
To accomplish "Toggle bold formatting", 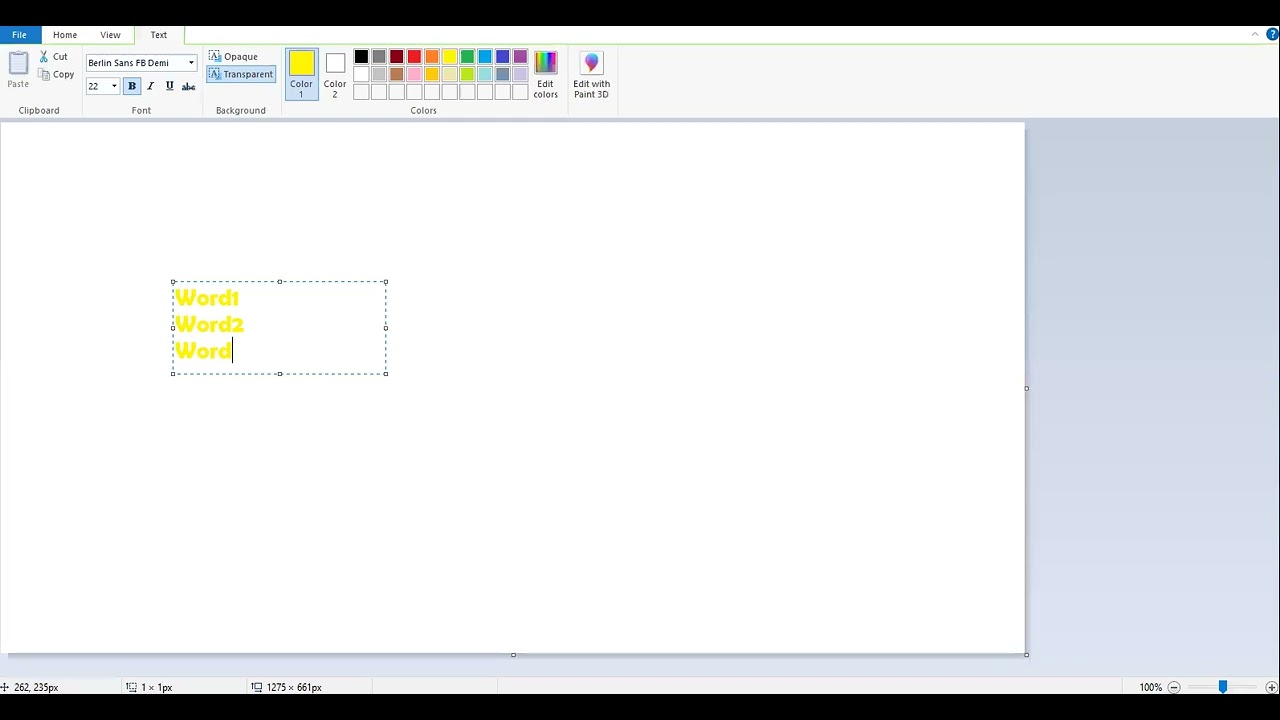I will pyautogui.click(x=132, y=86).
